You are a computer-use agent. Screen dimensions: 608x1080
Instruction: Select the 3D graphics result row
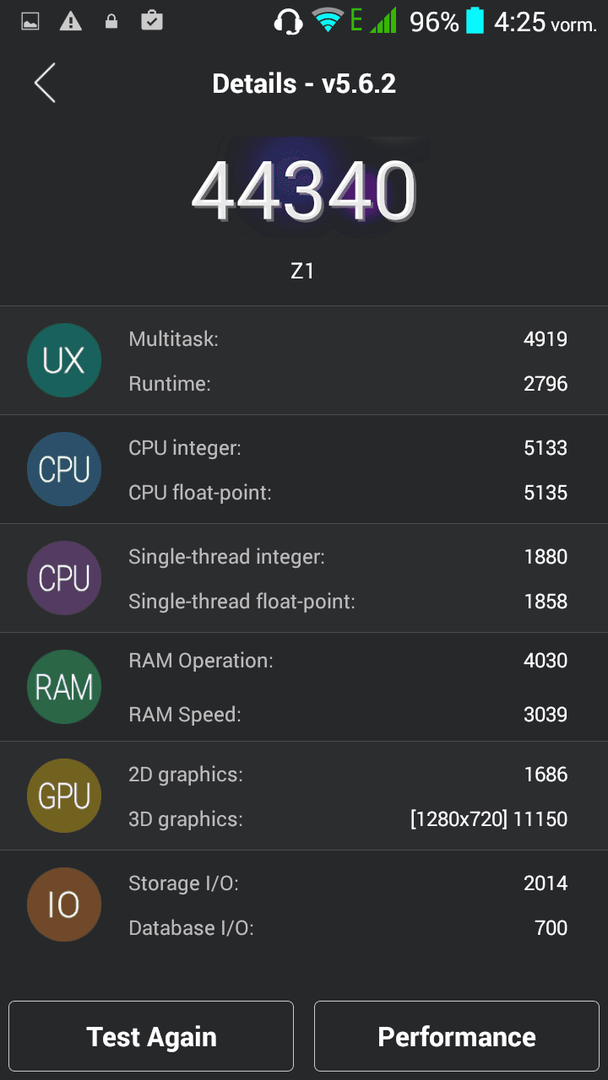(x=348, y=819)
